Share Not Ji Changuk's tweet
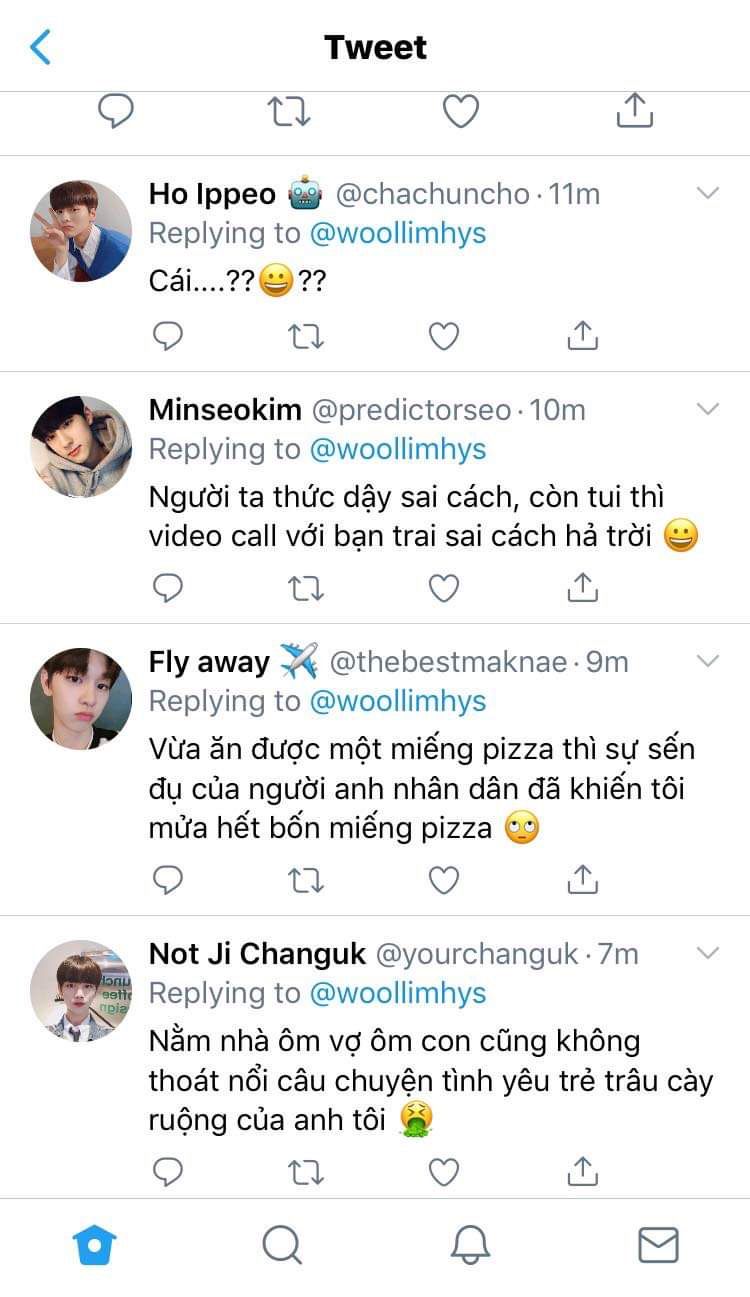Viewport: 750px width, 1297px height. [x=582, y=1171]
